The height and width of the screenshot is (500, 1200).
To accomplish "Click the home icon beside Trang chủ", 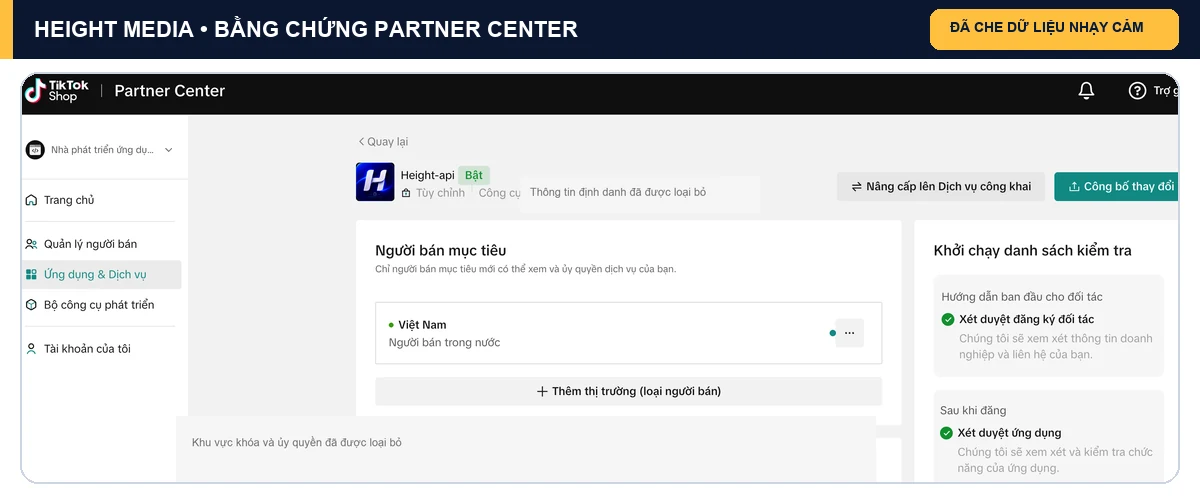I will (32, 200).
